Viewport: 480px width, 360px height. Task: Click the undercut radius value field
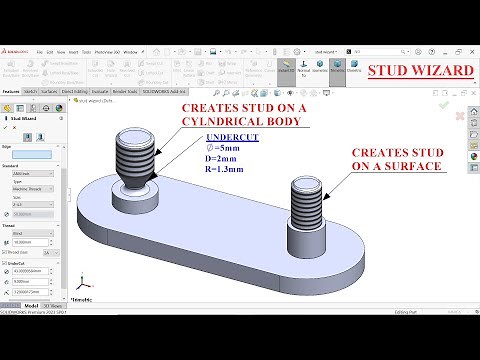(x=30, y=292)
